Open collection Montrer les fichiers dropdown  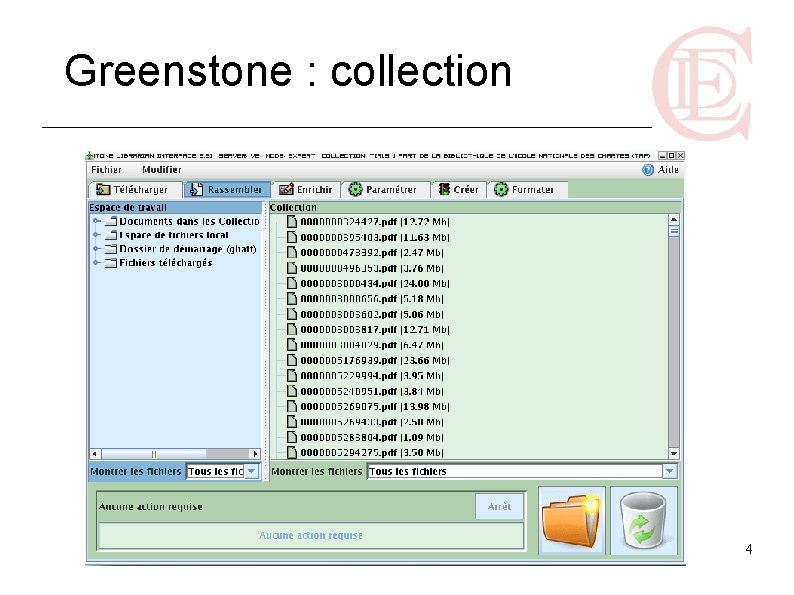pyautogui.click(x=670, y=471)
